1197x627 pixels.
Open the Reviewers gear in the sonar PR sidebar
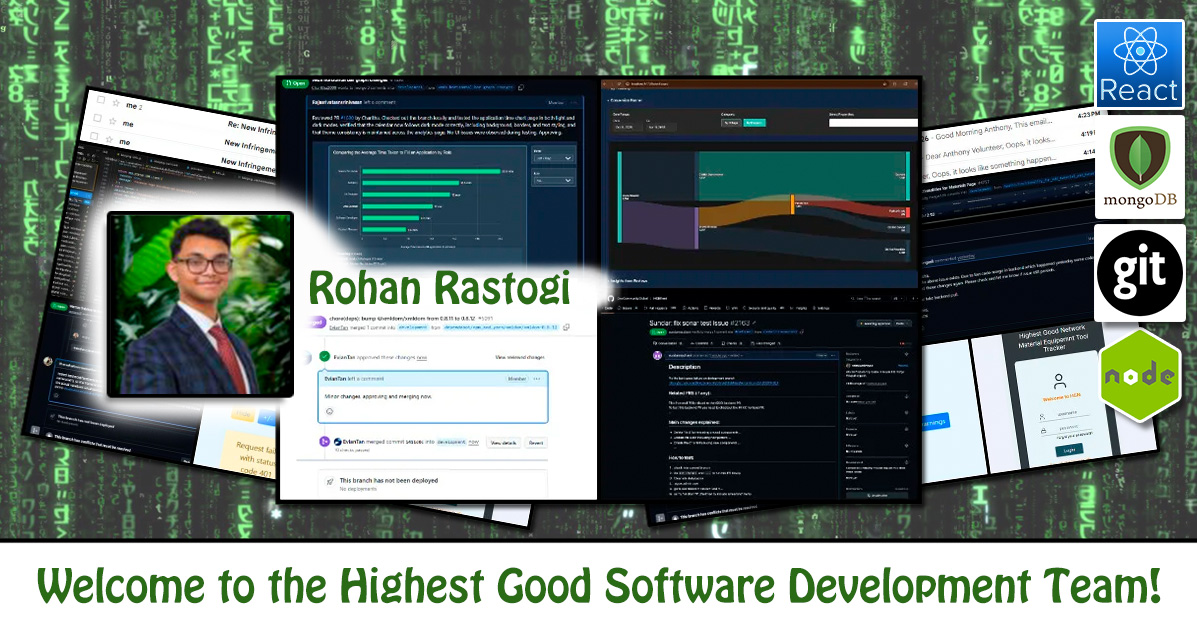click(906, 354)
